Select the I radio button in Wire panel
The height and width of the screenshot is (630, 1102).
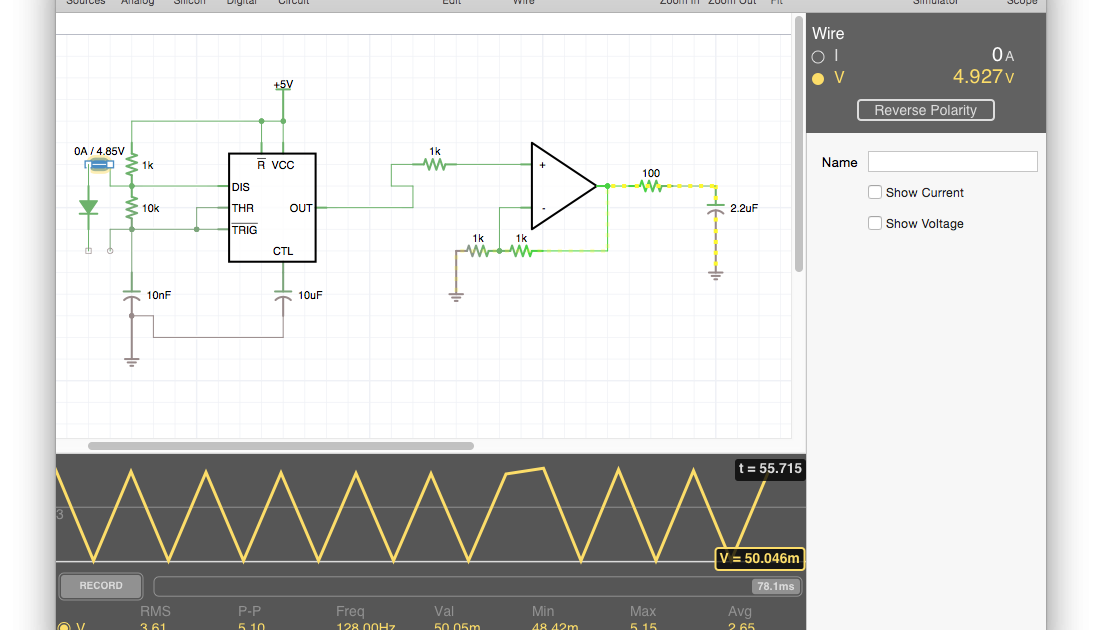click(817, 56)
